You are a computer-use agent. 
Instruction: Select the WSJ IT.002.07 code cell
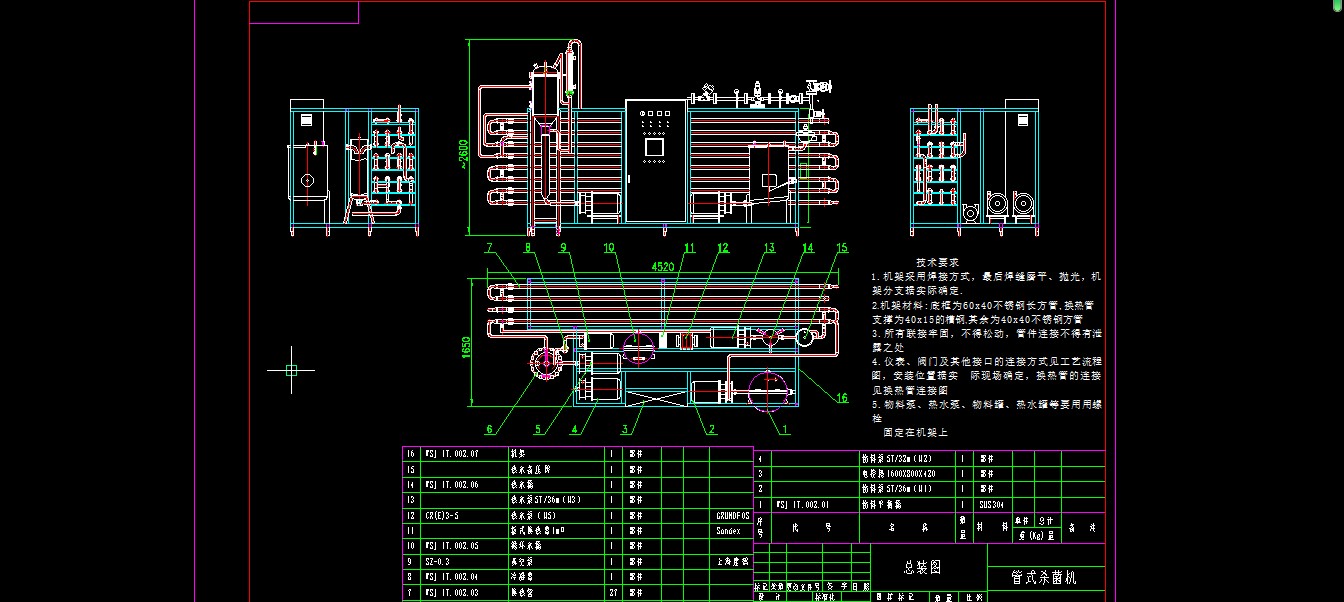[466, 454]
